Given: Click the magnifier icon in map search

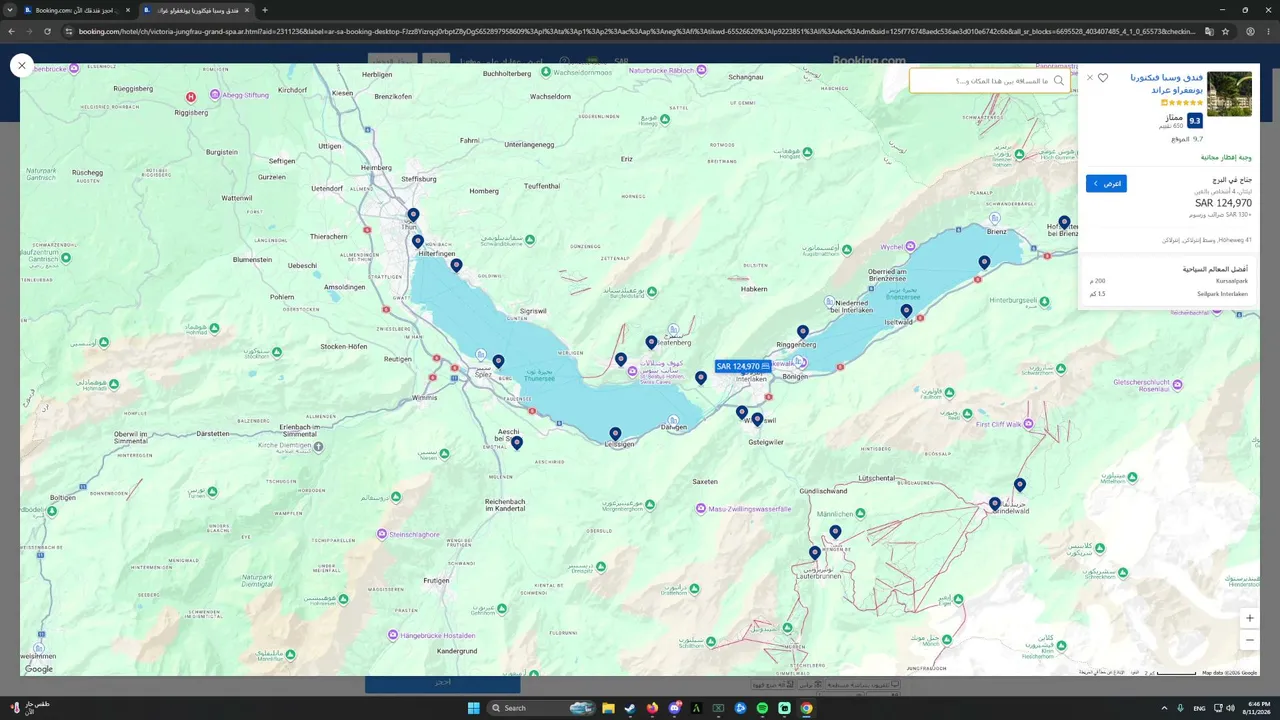Looking at the screenshot, I should 1059,81.
